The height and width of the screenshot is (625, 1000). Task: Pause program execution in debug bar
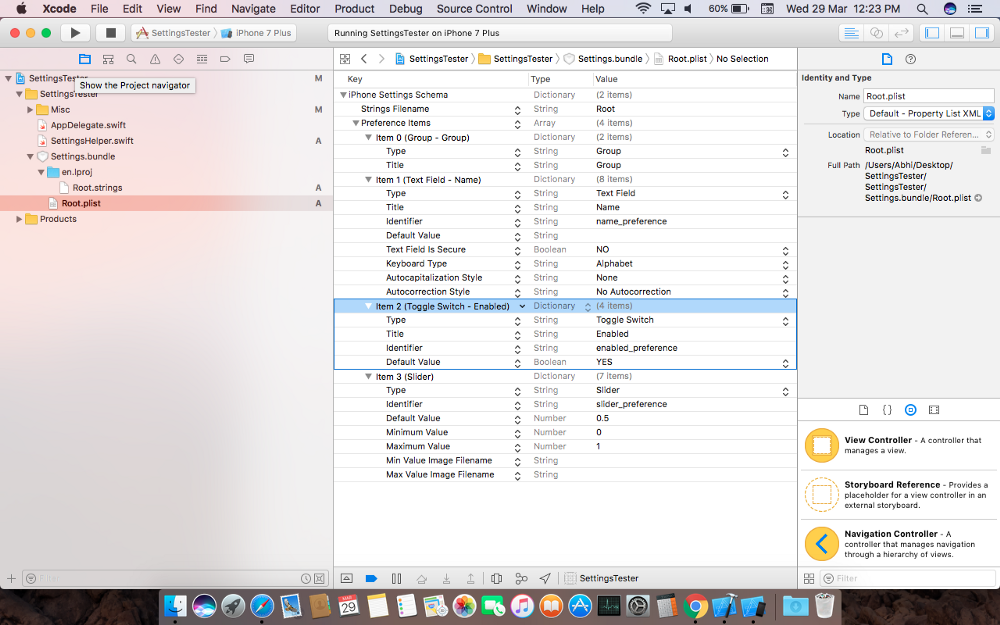(x=396, y=578)
